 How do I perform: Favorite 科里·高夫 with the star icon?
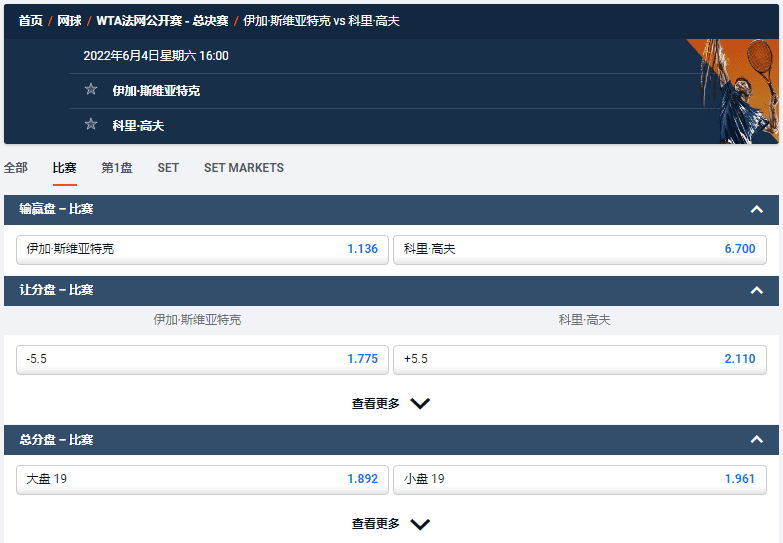[90, 124]
